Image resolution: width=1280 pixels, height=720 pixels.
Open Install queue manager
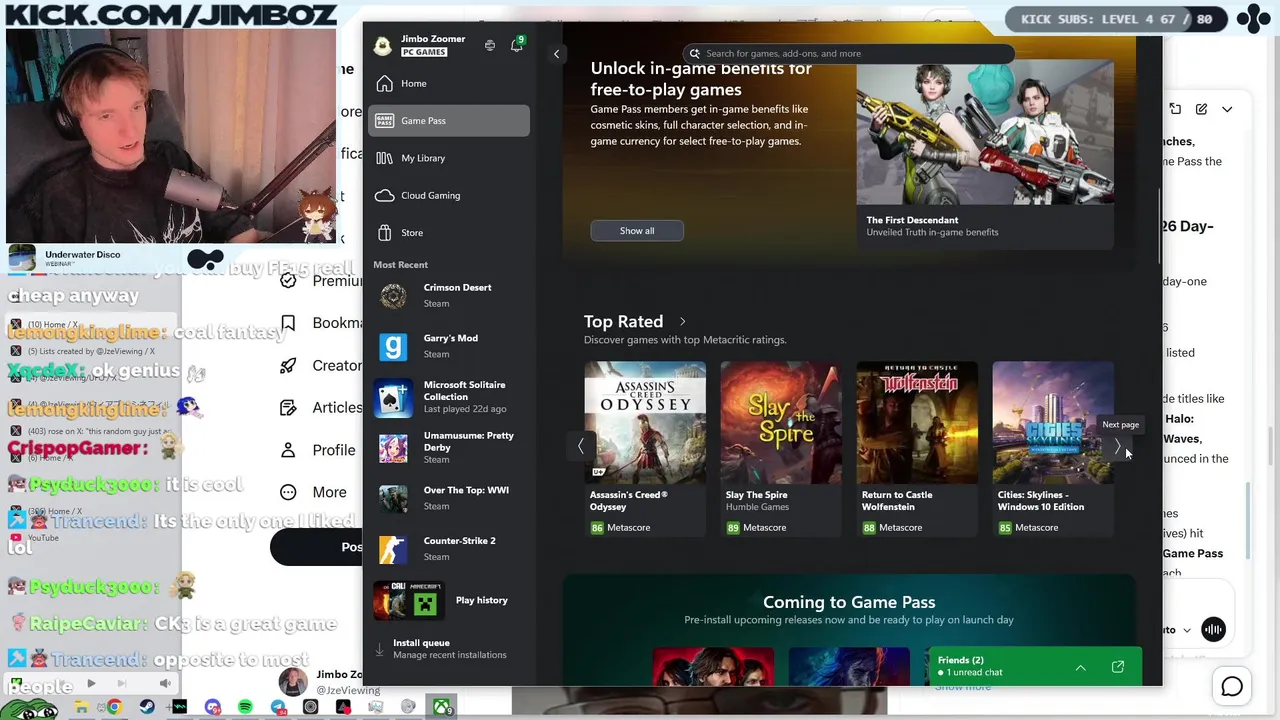tap(449, 648)
